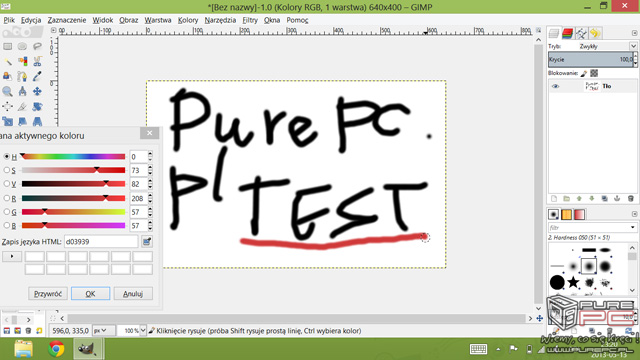The image size is (640, 360).
Task: Click the Anuluj button
Action: [x=133, y=293]
